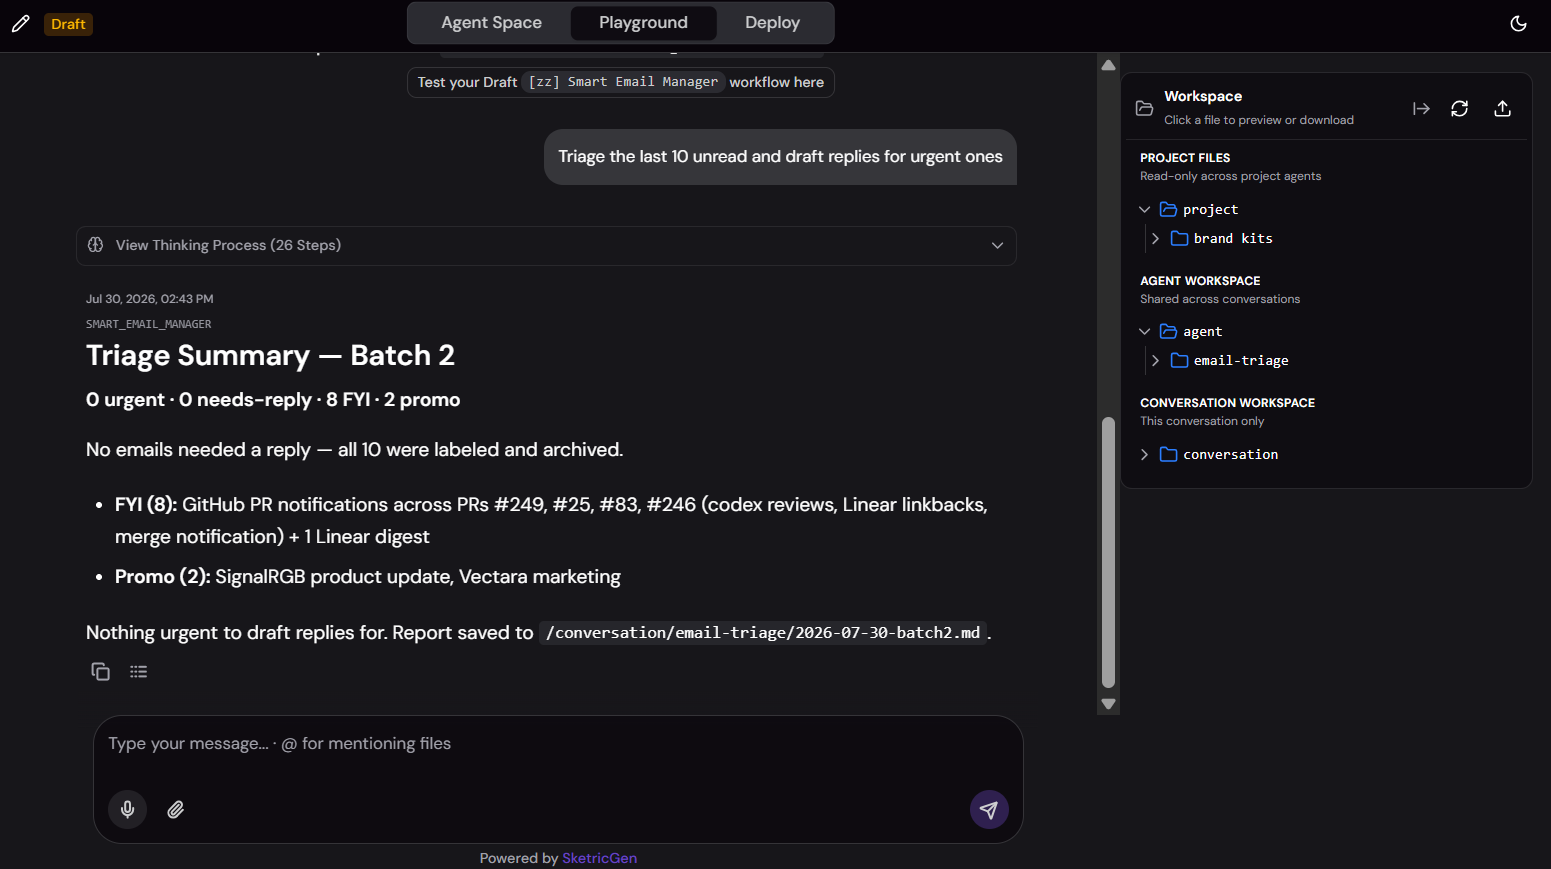Expand the email-triage folder

pos(1156,361)
